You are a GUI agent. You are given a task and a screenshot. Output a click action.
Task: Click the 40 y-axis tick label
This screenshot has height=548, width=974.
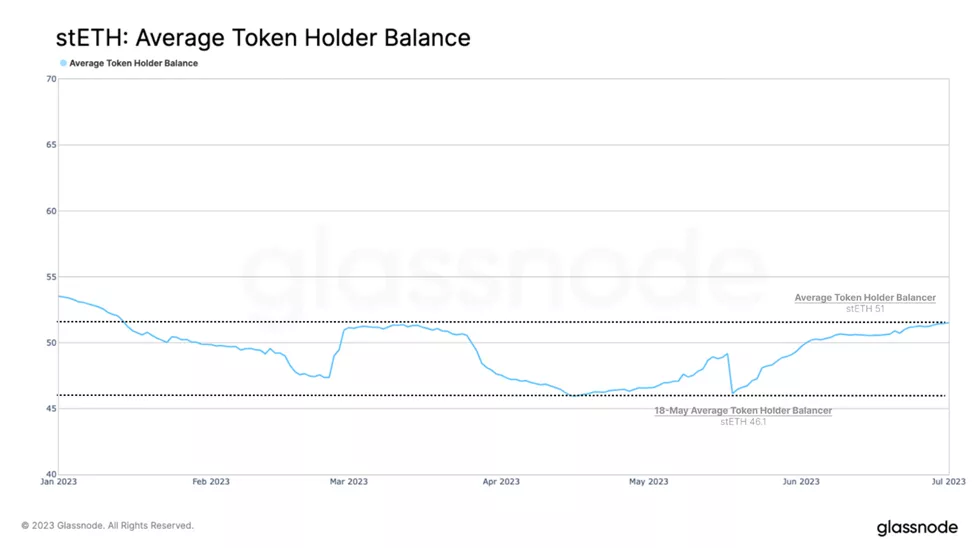pos(51,474)
